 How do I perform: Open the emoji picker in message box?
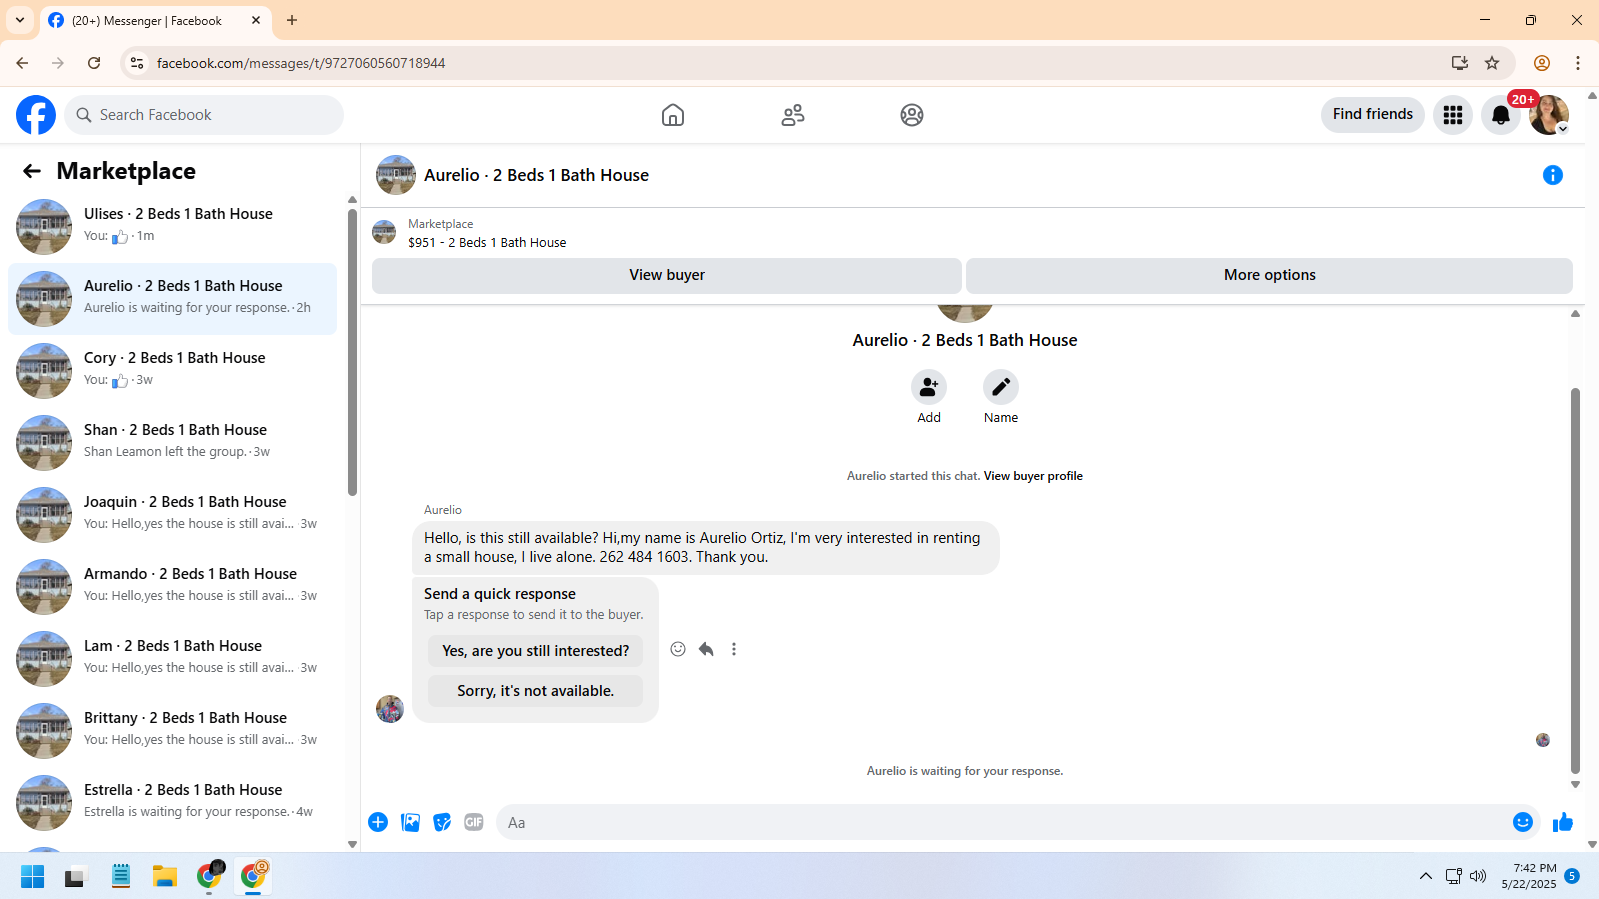1523,822
